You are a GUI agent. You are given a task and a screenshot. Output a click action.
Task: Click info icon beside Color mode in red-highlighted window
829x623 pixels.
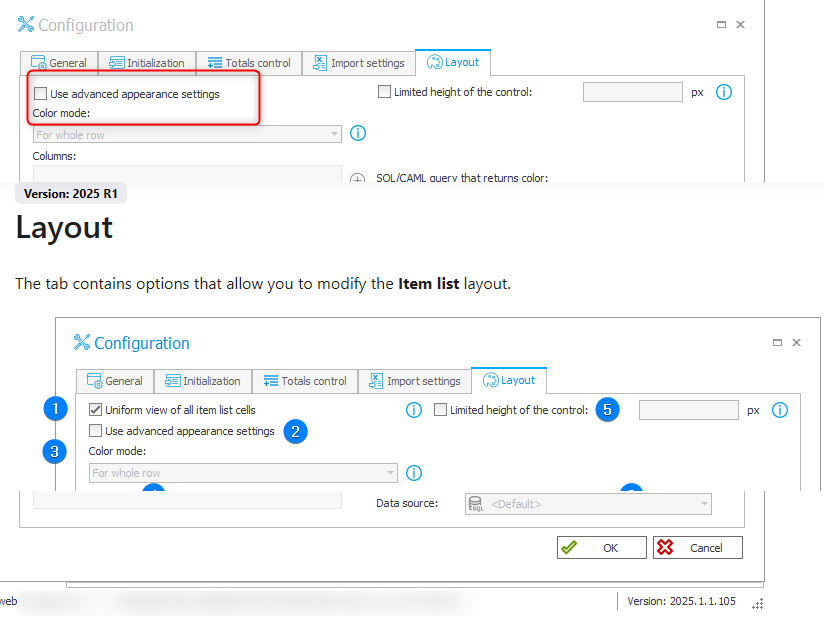click(x=358, y=133)
